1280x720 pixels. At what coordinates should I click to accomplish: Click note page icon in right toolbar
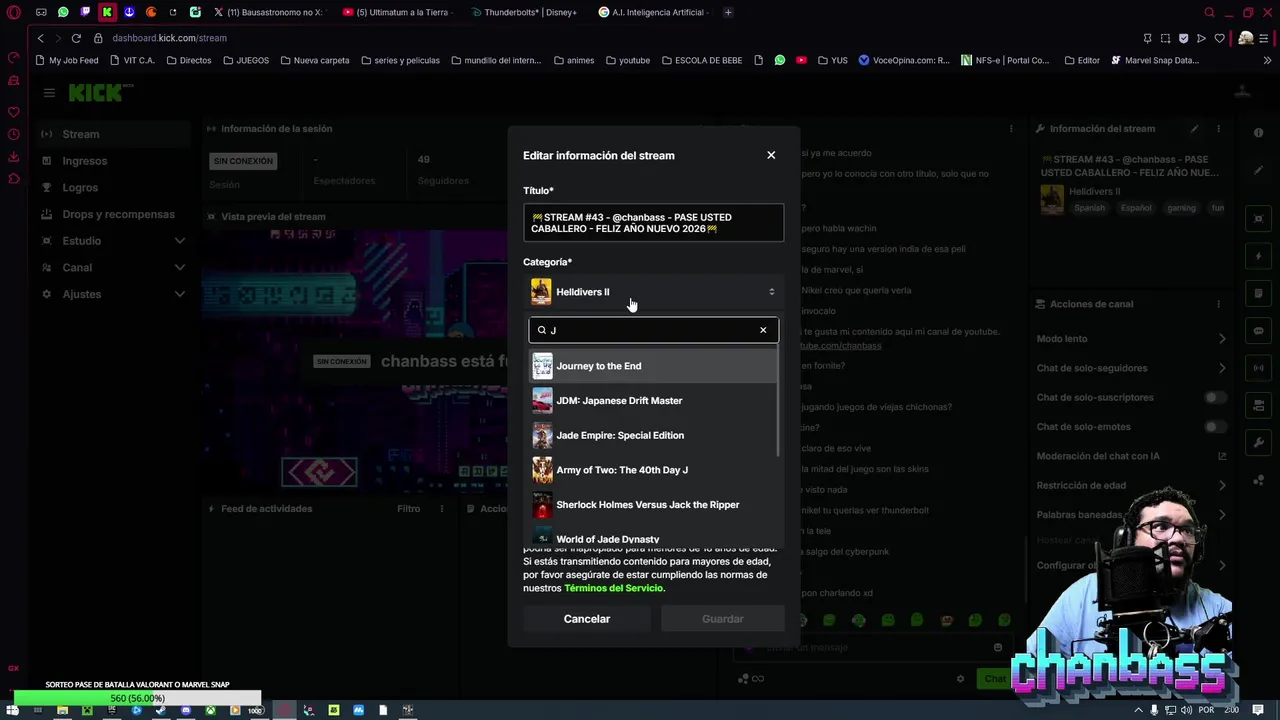(x=1259, y=294)
